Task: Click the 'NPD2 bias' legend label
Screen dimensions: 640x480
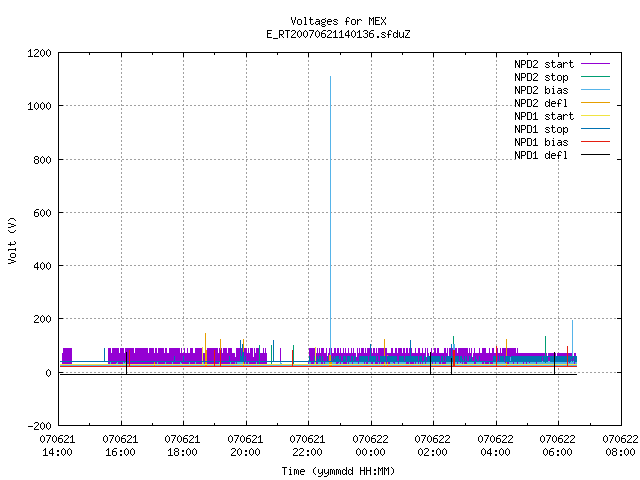Action: pyautogui.click(x=541, y=90)
